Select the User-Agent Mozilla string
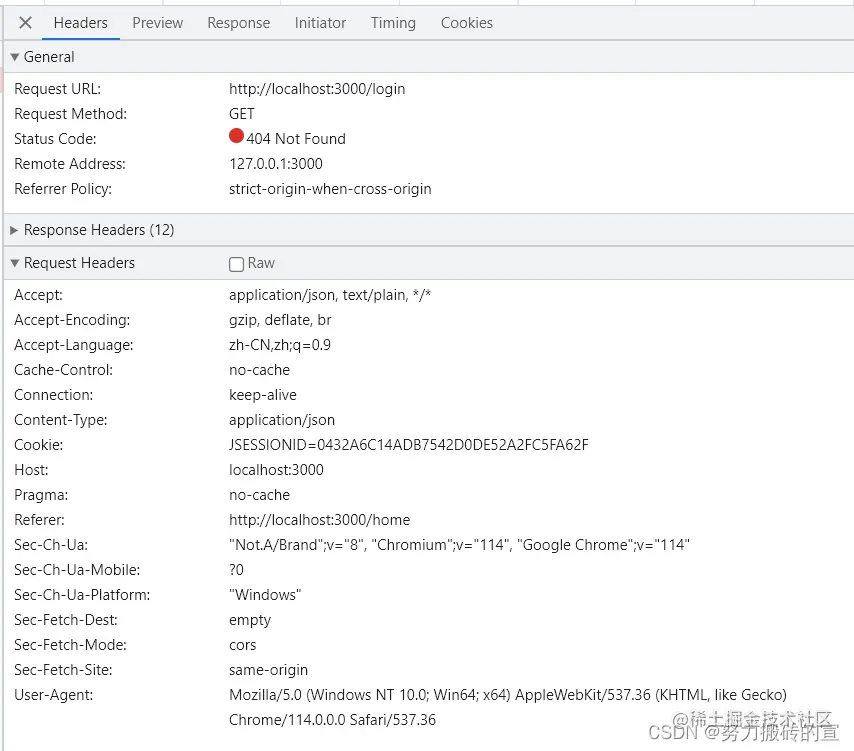The height and width of the screenshot is (751, 854). (x=508, y=707)
